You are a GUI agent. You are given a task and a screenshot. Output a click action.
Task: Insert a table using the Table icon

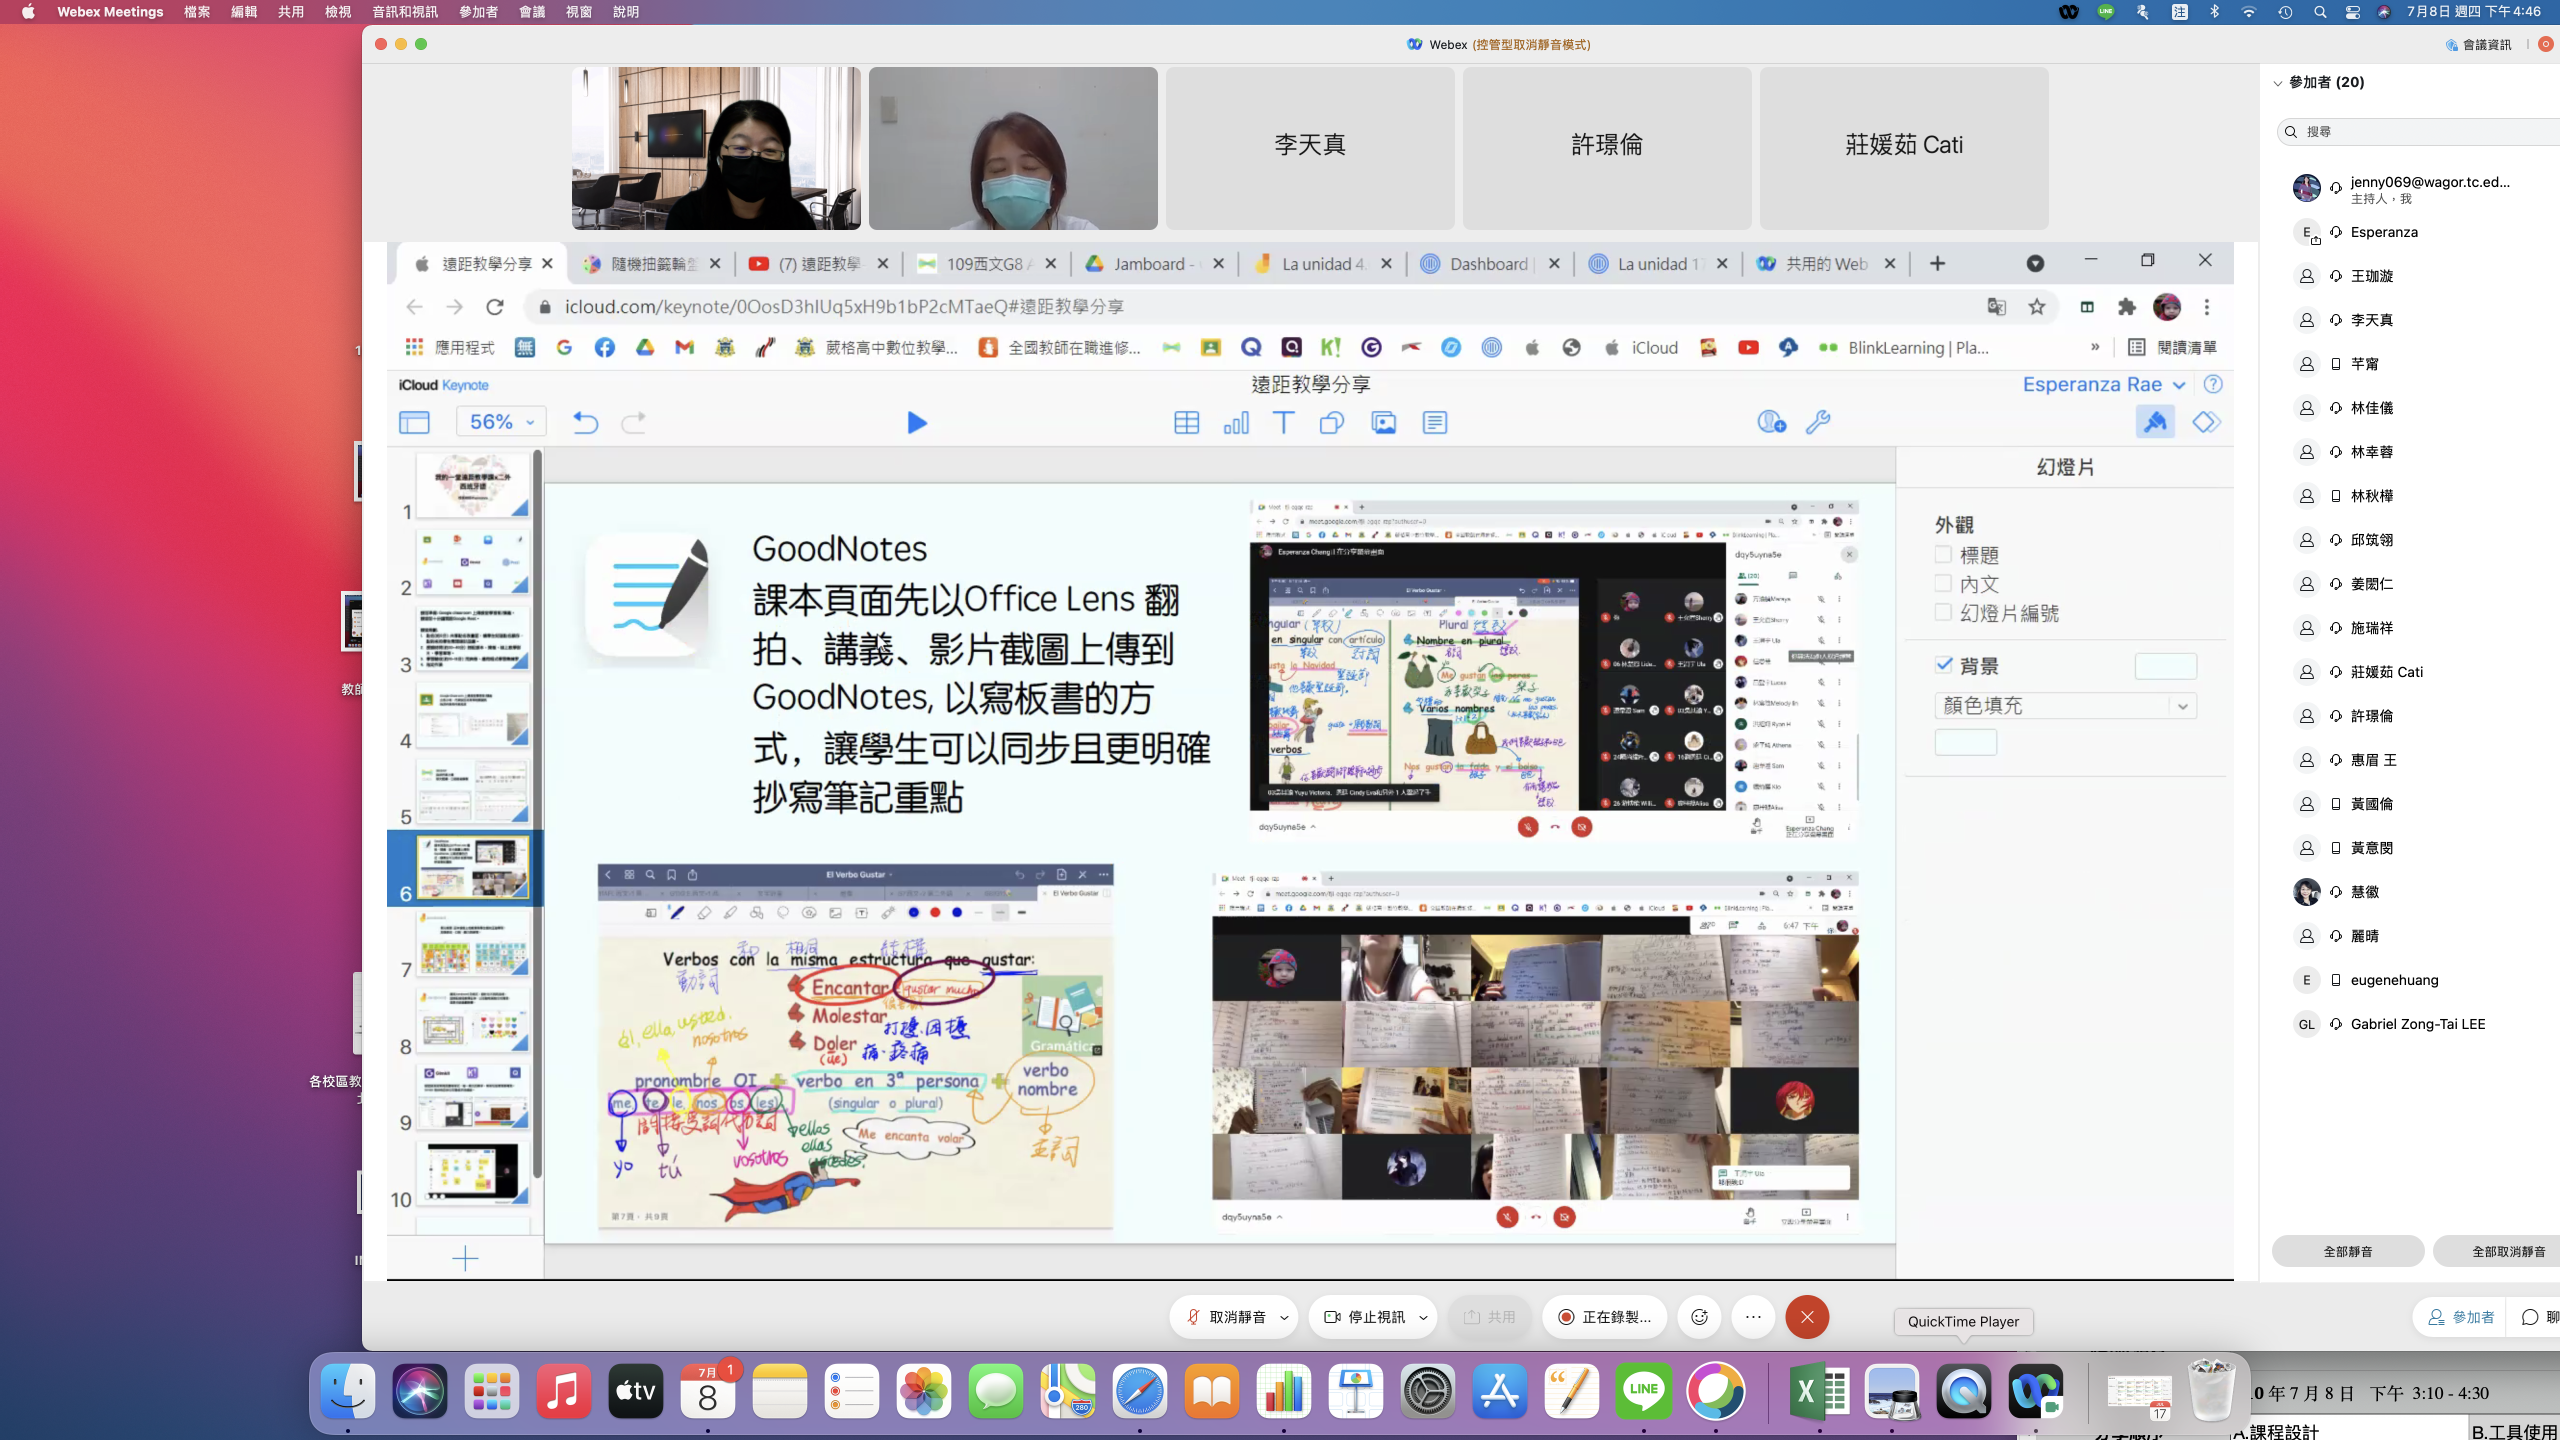point(1186,423)
